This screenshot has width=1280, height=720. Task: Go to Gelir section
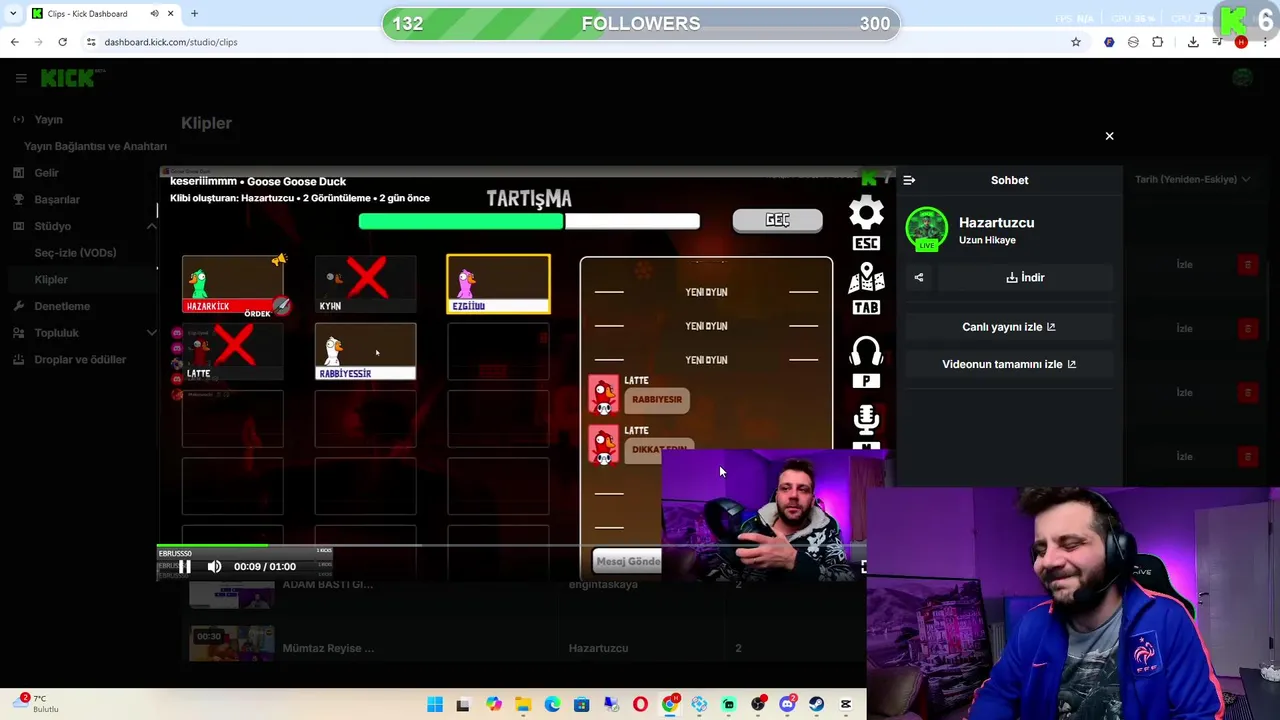coord(46,173)
